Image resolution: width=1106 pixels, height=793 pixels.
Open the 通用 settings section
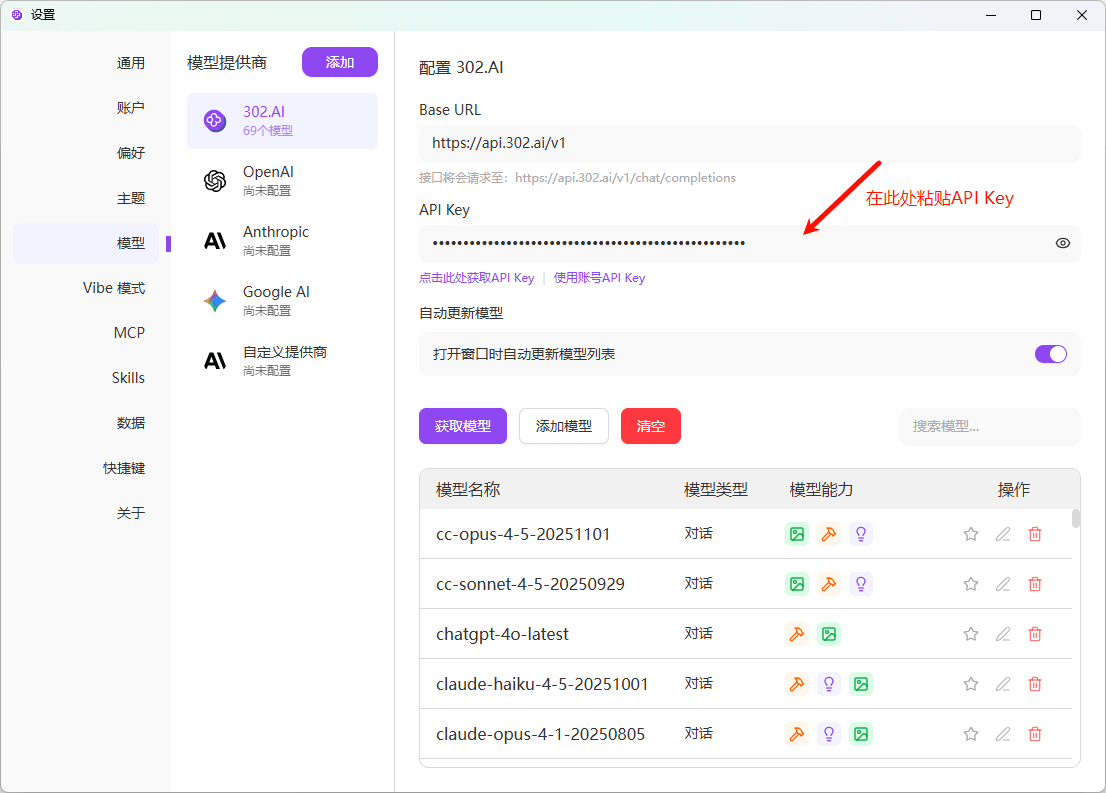click(x=130, y=63)
